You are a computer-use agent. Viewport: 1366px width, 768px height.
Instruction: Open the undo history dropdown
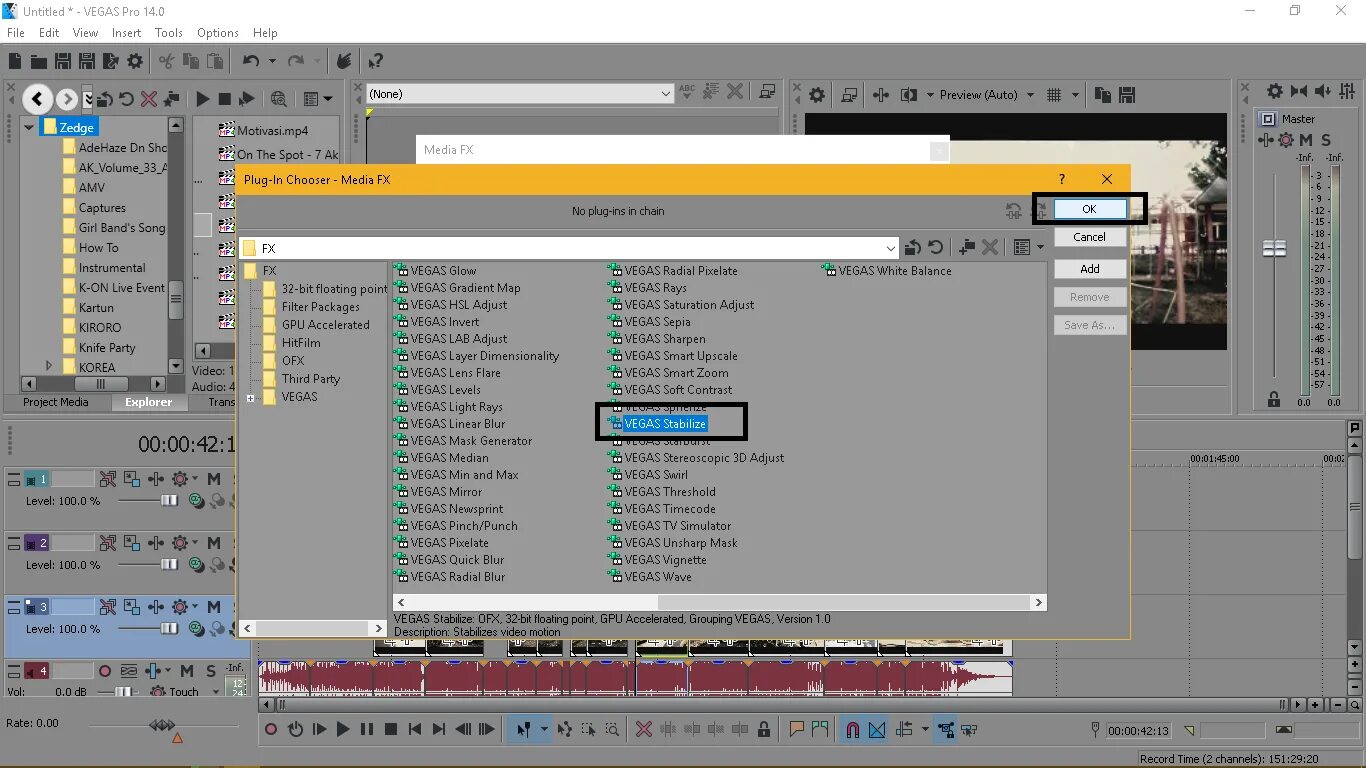(x=272, y=62)
